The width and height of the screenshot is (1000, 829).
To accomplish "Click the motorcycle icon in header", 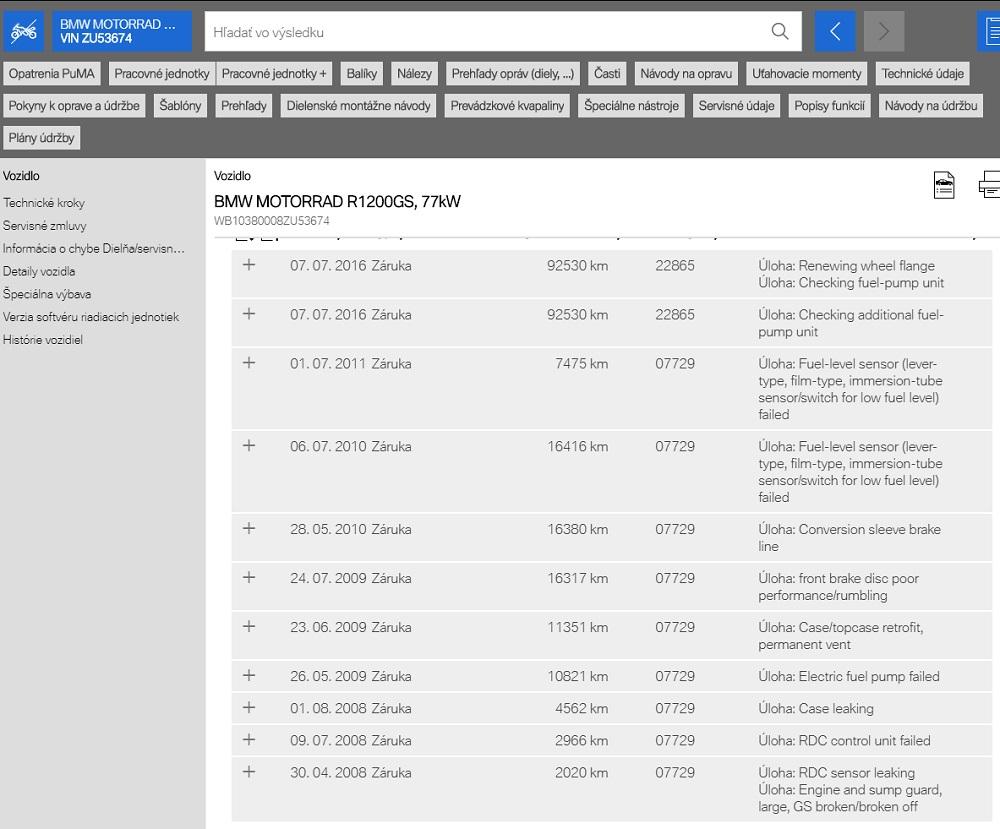I will pos(24,32).
